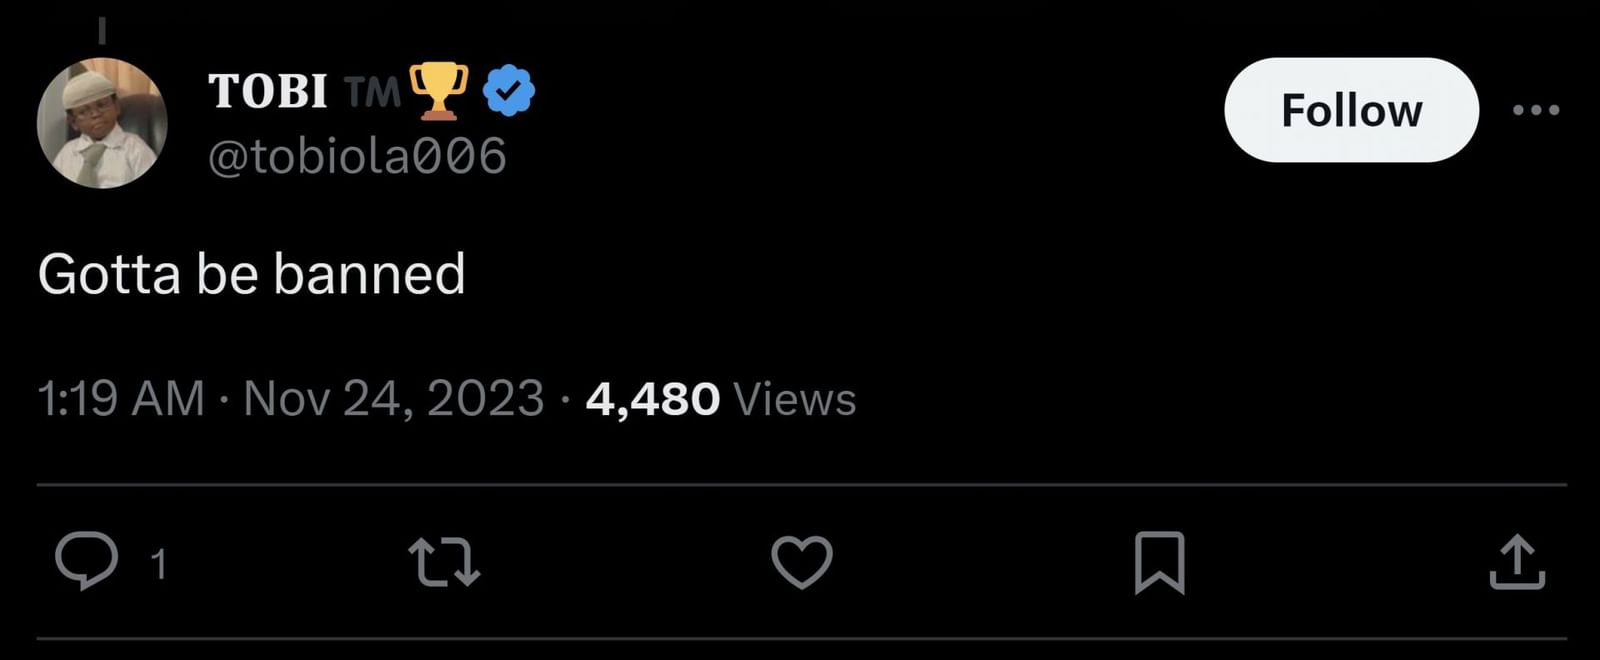This screenshot has height=660, width=1600.
Task: Open the share menu via the upload arrow icon
Action: (x=1517, y=562)
